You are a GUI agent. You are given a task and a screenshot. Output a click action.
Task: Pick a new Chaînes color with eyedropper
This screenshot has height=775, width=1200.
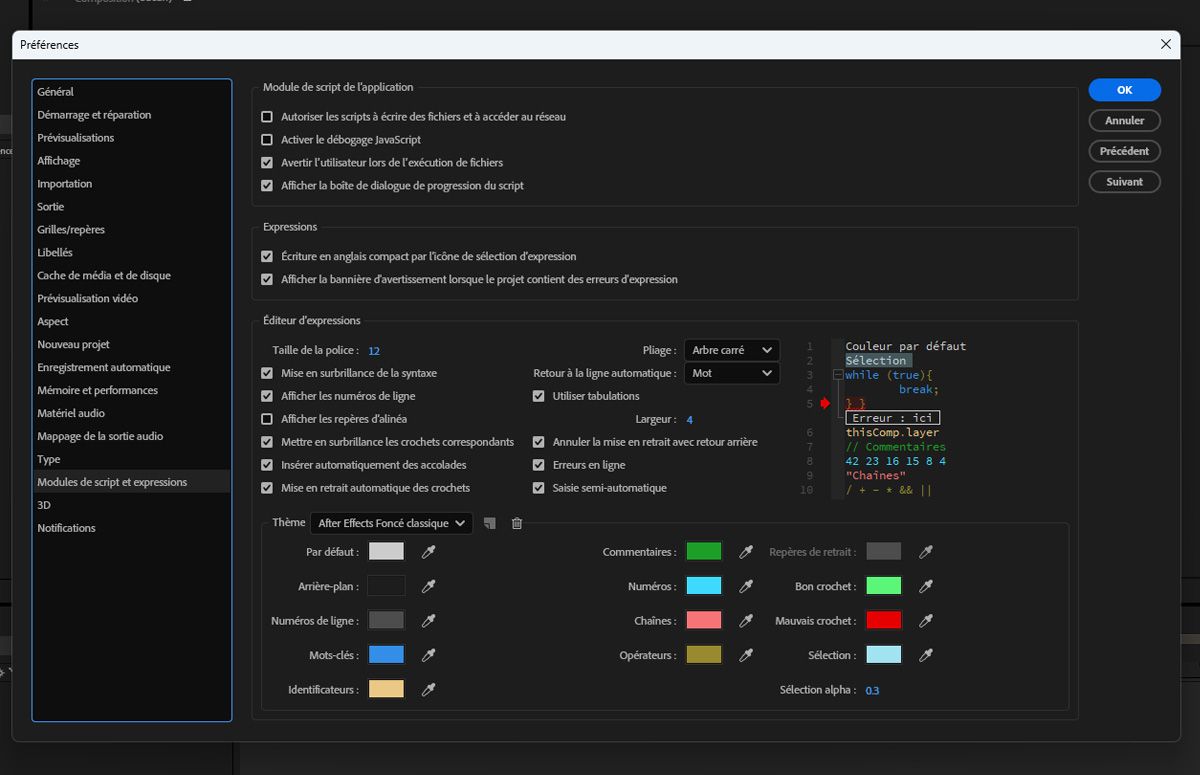(747, 620)
